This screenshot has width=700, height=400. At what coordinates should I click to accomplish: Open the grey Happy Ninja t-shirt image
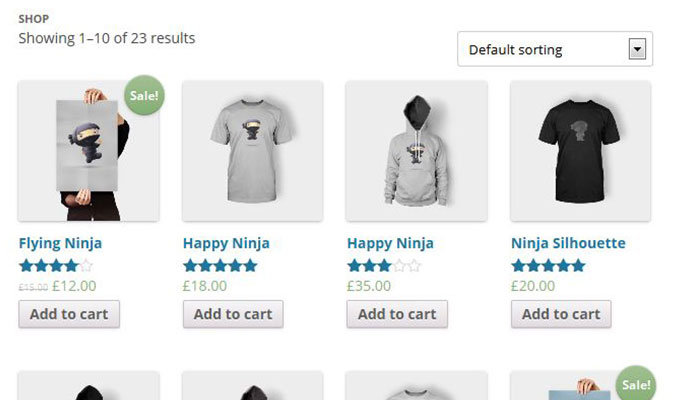click(x=252, y=151)
